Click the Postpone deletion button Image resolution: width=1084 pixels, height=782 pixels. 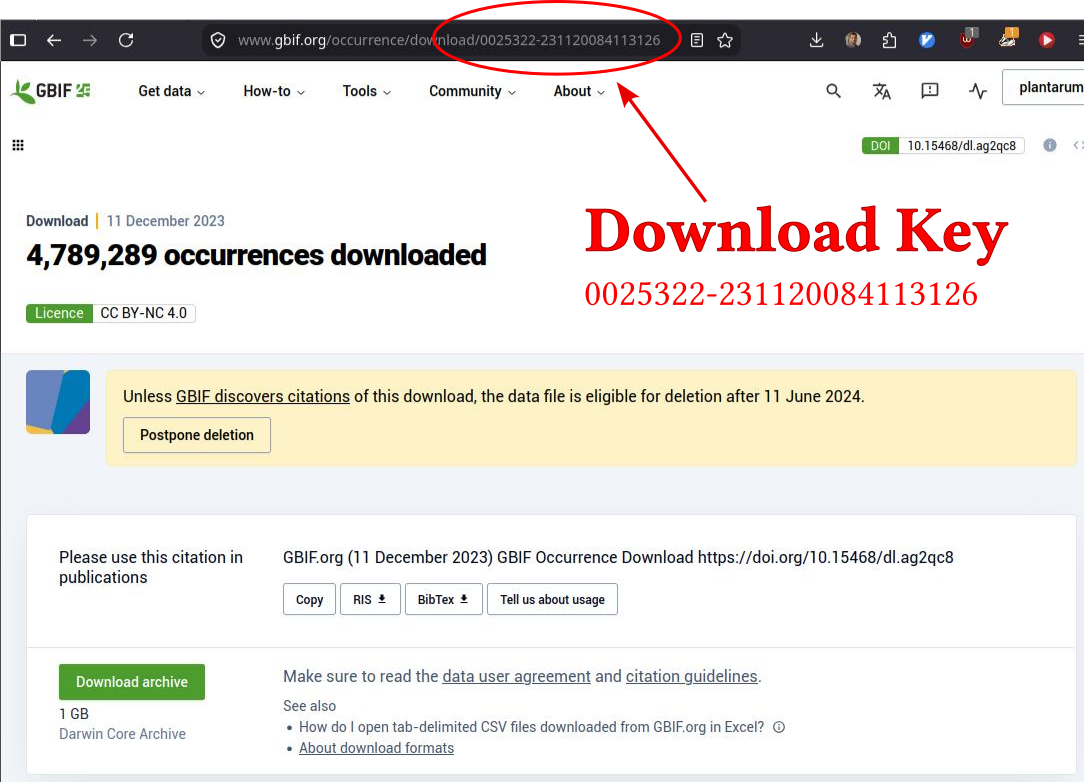click(197, 435)
